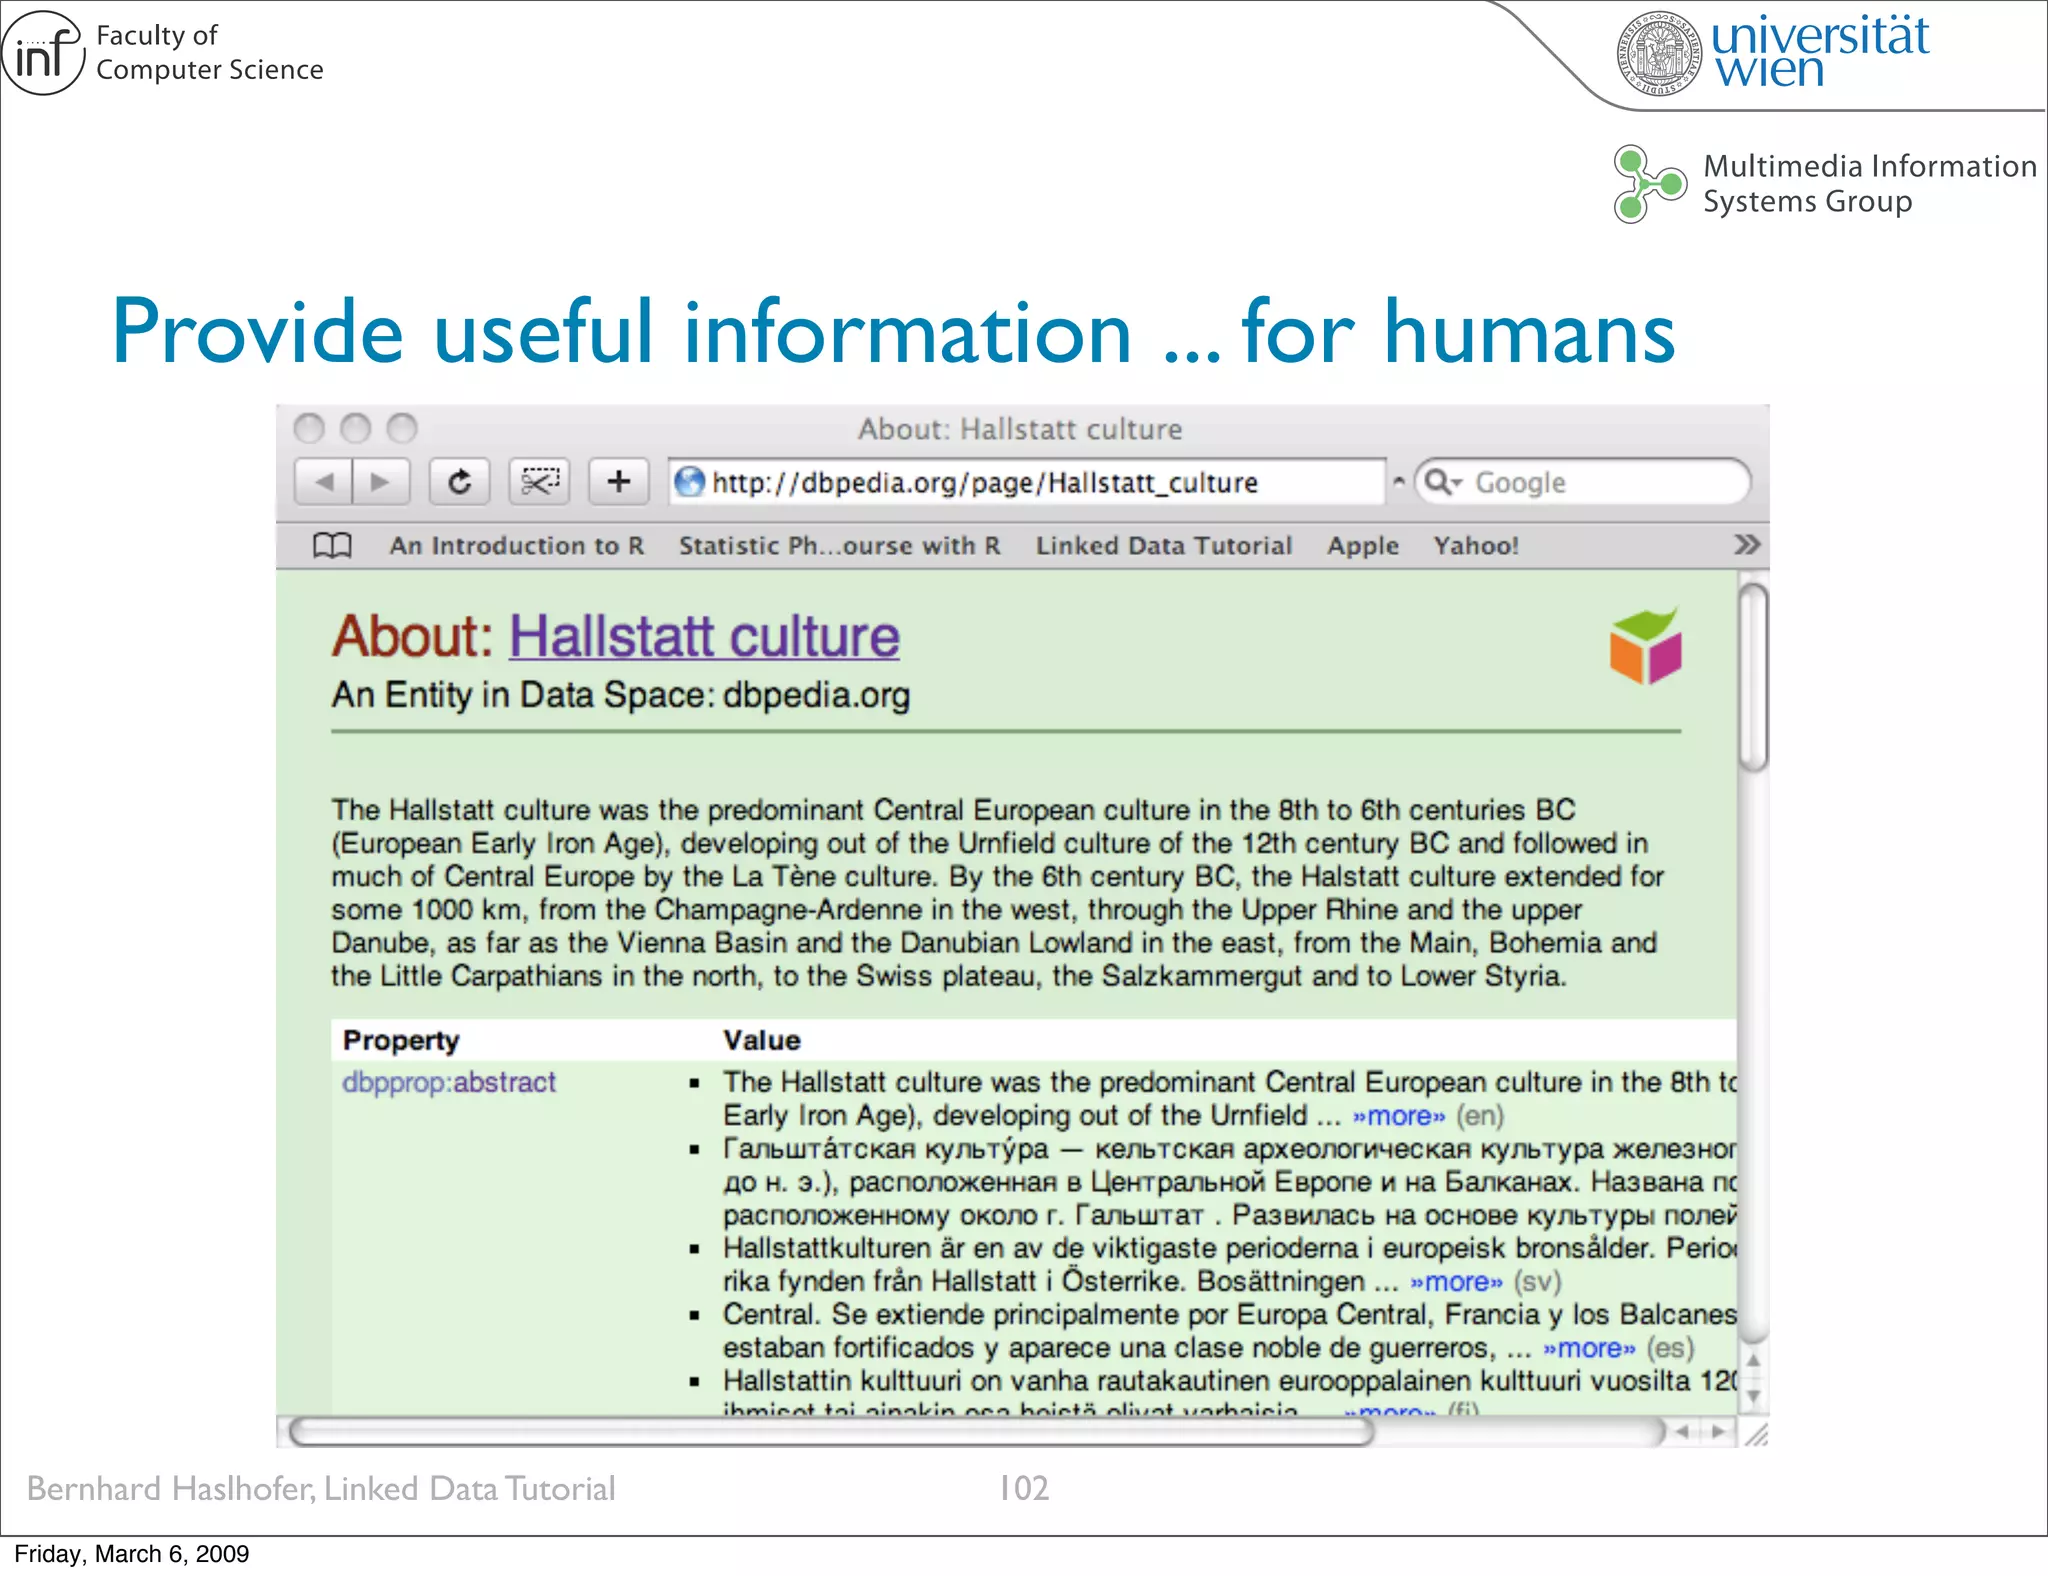Click »more» on the English (en) abstract
Screen dimensions: 2048x1576
[x=1399, y=1115]
